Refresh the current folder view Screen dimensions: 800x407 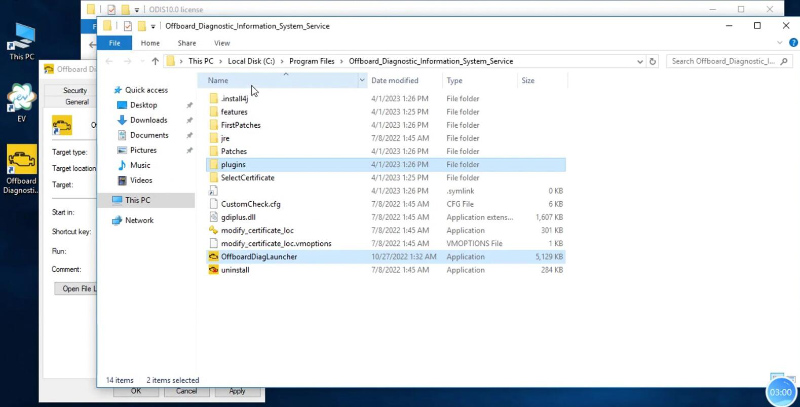(653, 61)
